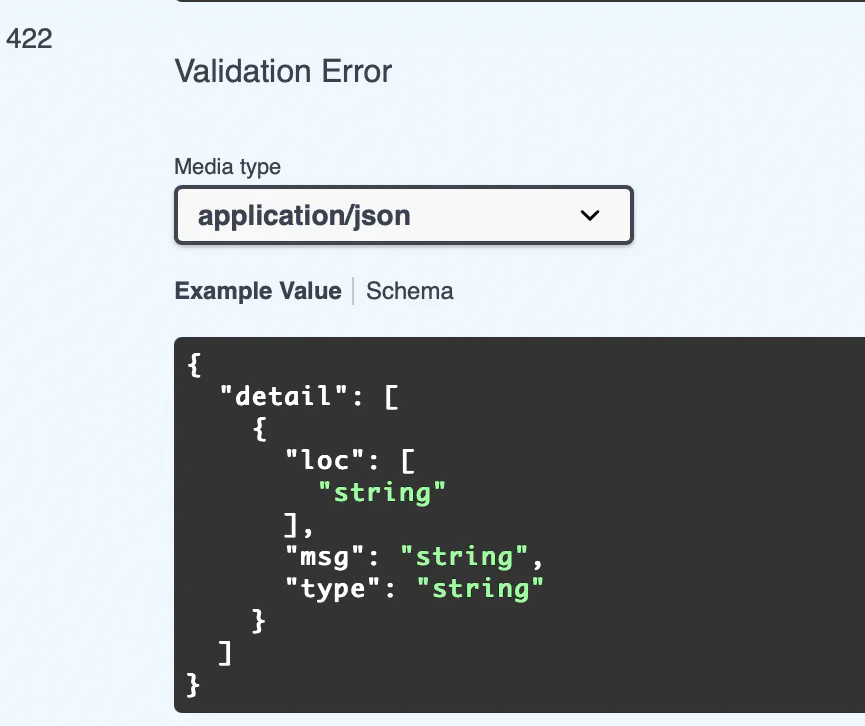Click the 422 response code

(29, 39)
